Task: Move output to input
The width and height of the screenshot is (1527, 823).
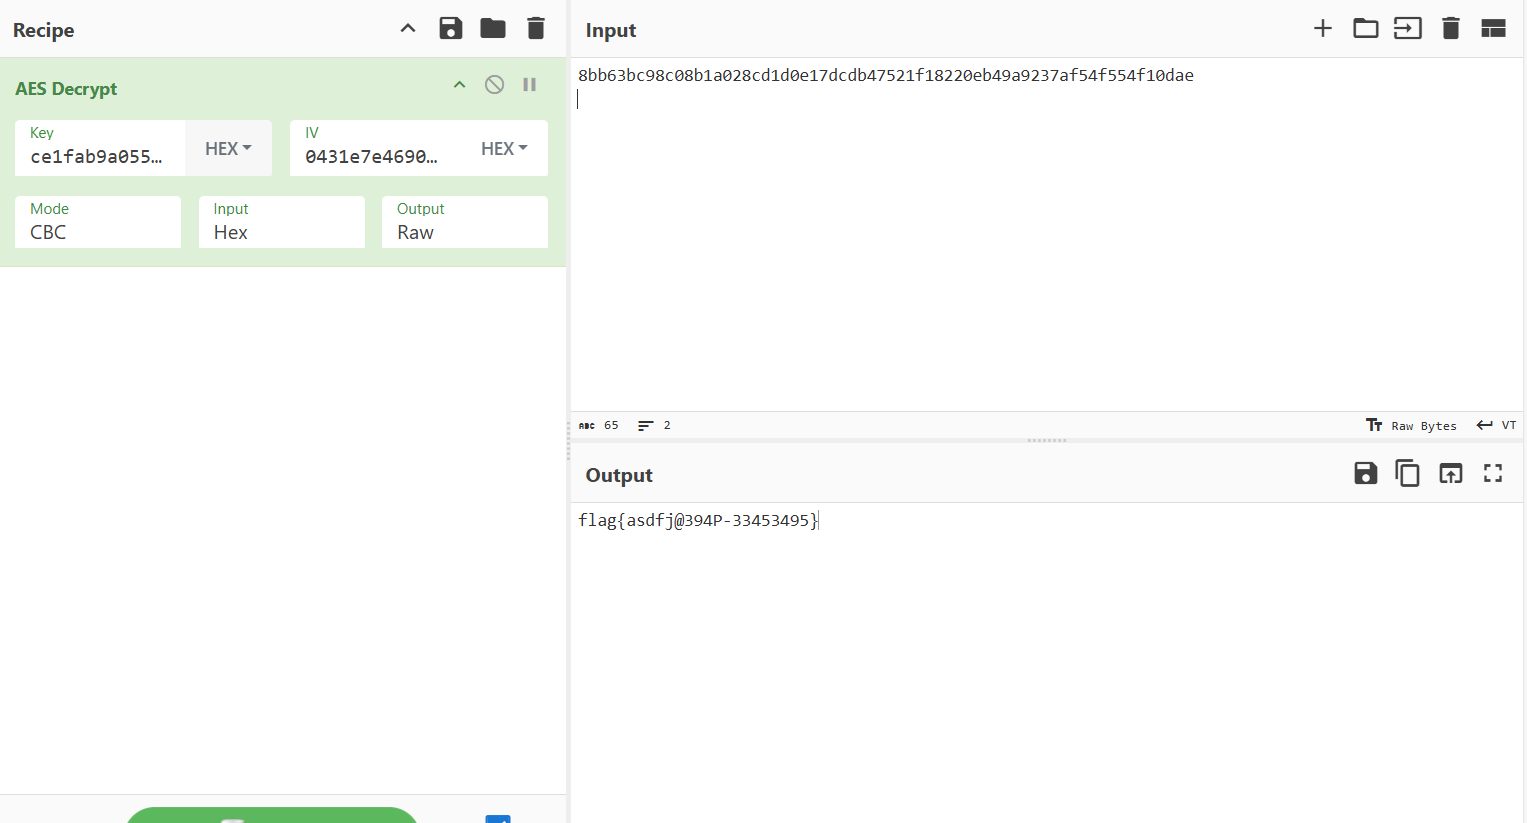Action: tap(1451, 473)
